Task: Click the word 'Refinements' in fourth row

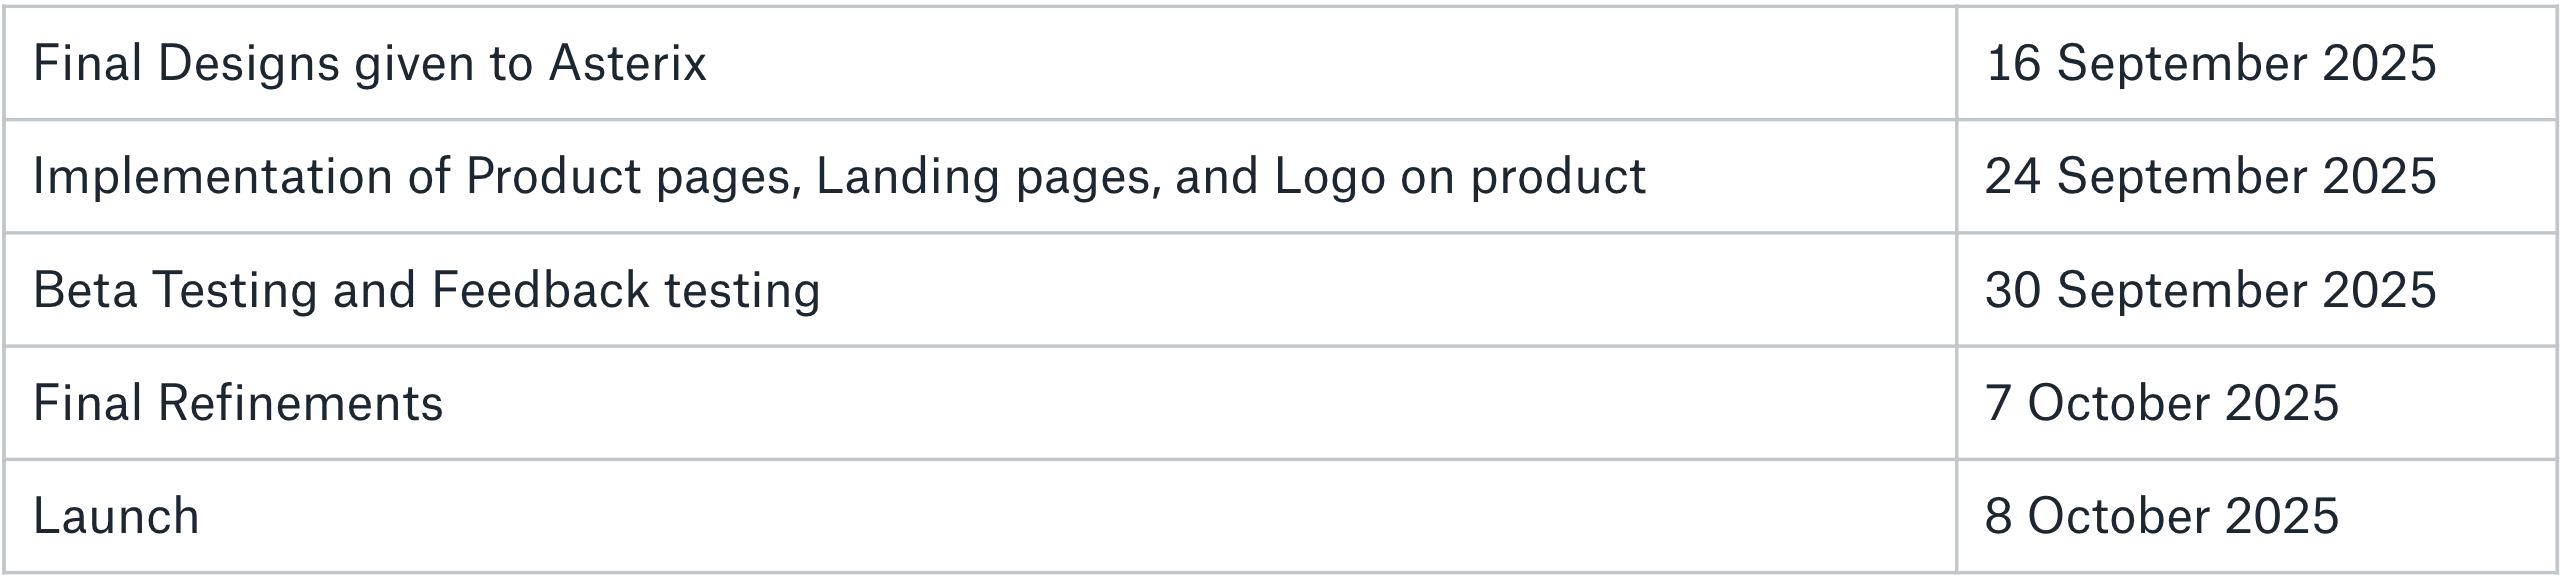Action: 300,404
